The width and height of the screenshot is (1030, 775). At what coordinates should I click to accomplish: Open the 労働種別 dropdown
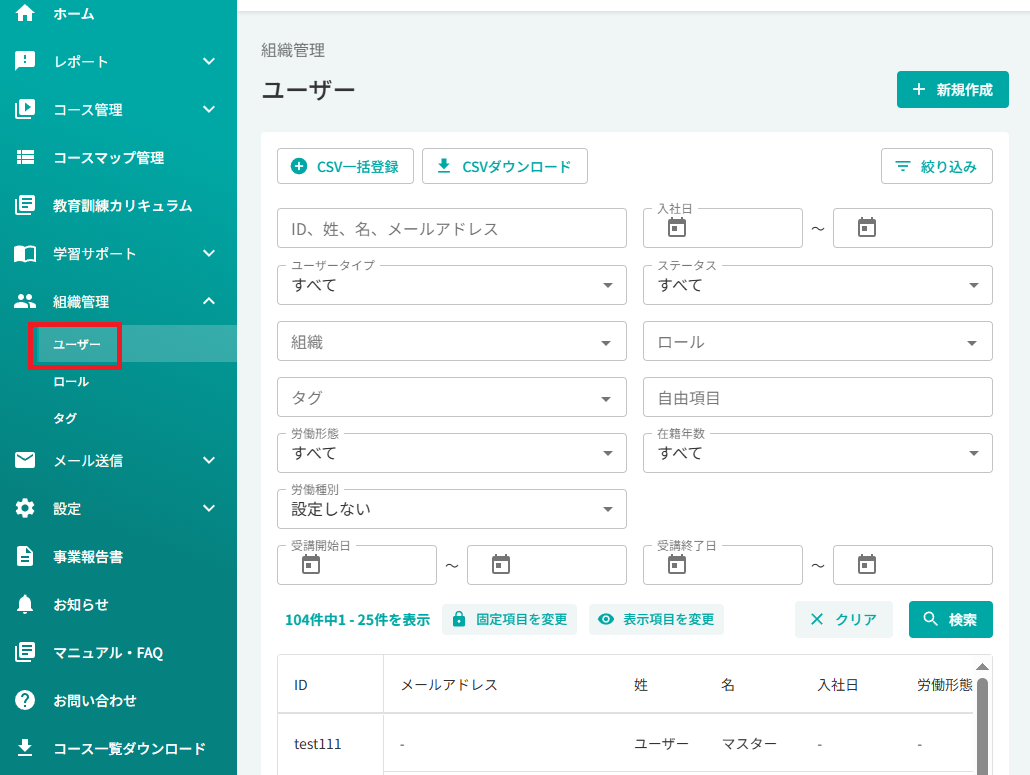[452, 508]
